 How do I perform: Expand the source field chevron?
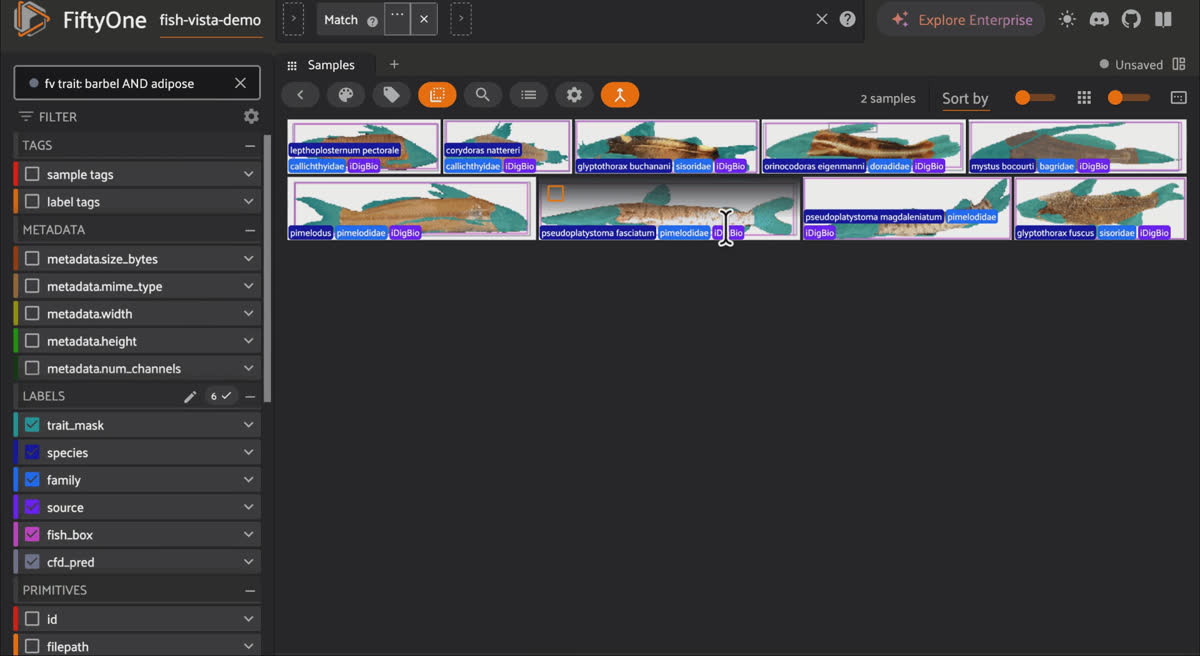click(248, 507)
